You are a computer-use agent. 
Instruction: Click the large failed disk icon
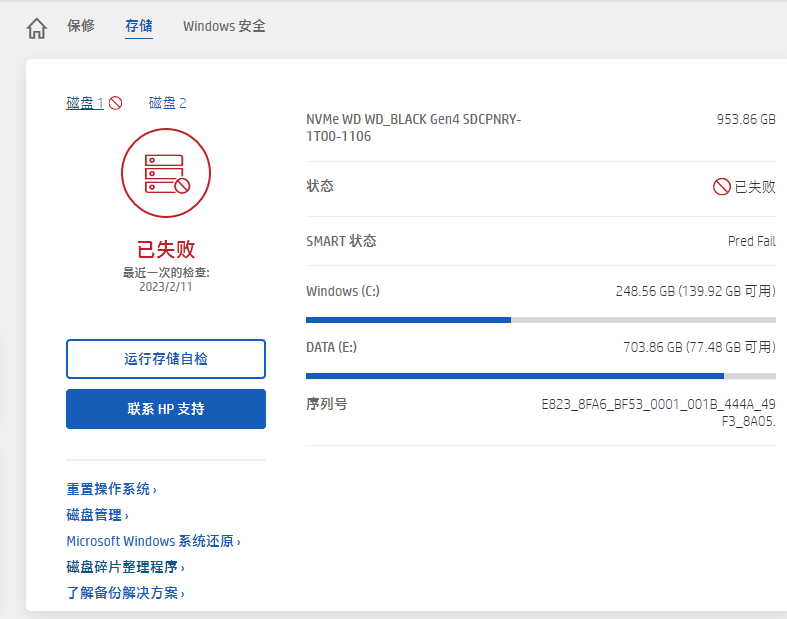(166, 173)
